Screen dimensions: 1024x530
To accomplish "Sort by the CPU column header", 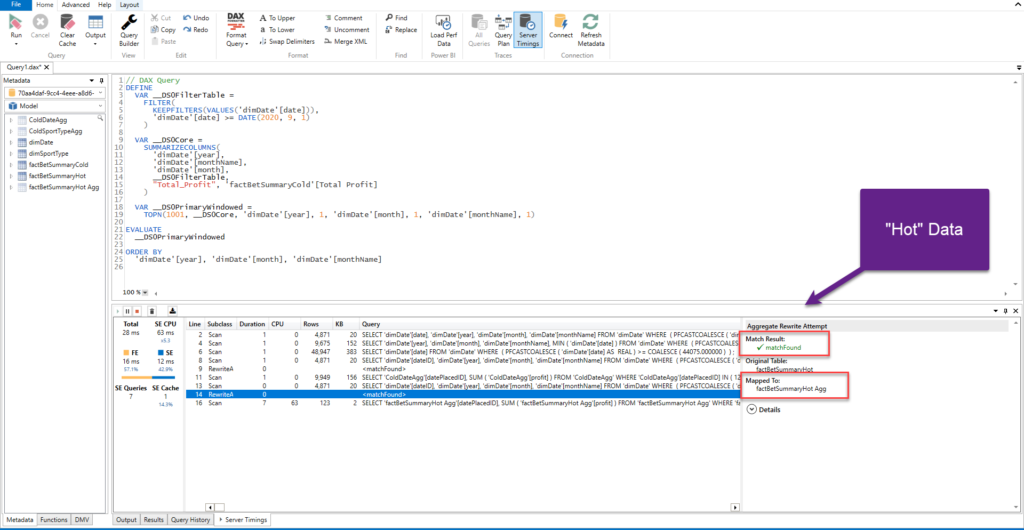I will [x=277, y=324].
